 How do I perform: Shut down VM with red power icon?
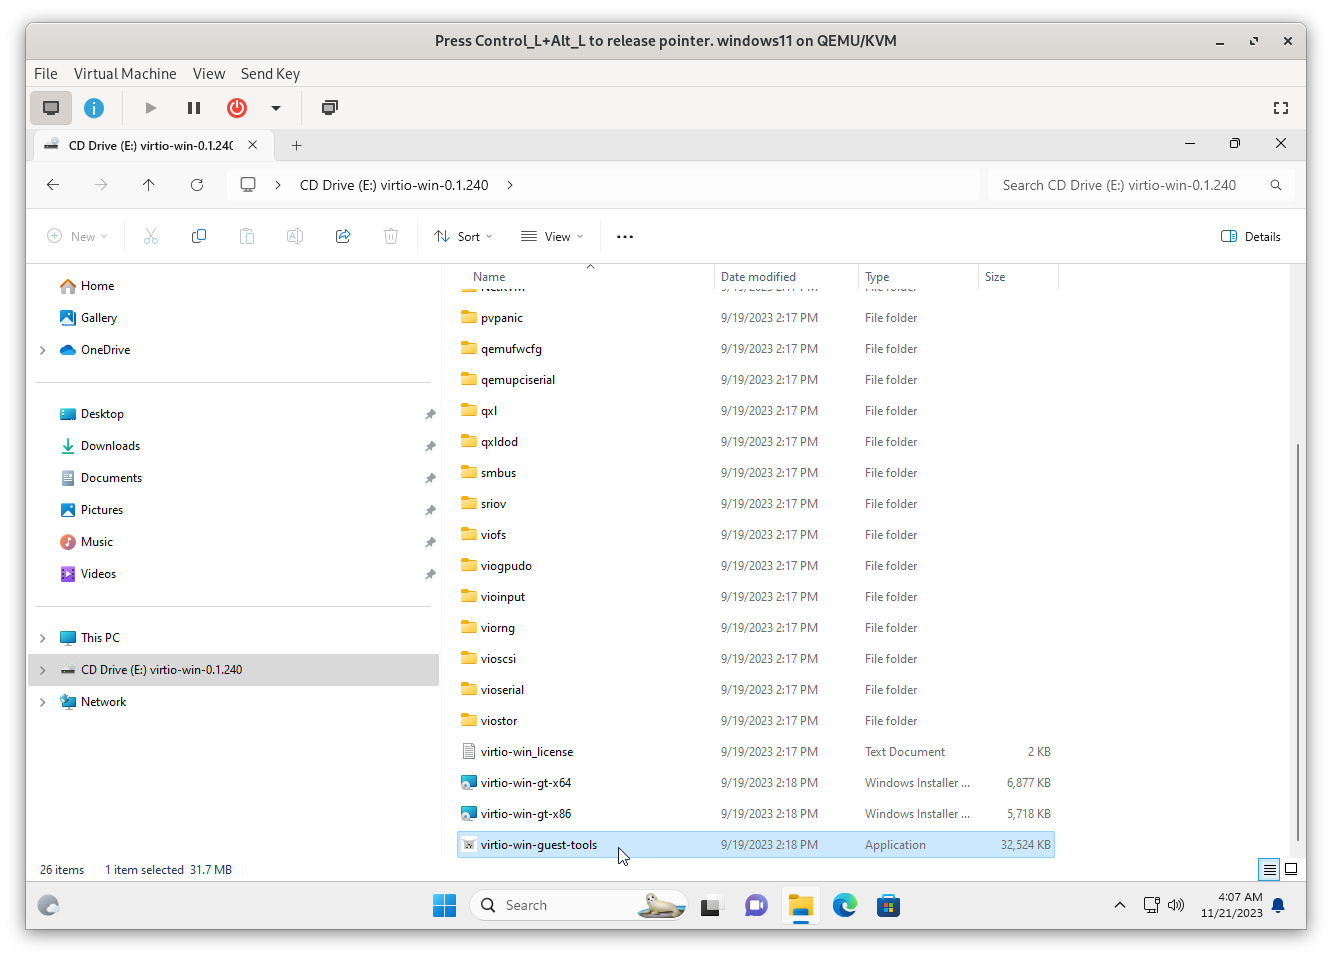(x=237, y=108)
